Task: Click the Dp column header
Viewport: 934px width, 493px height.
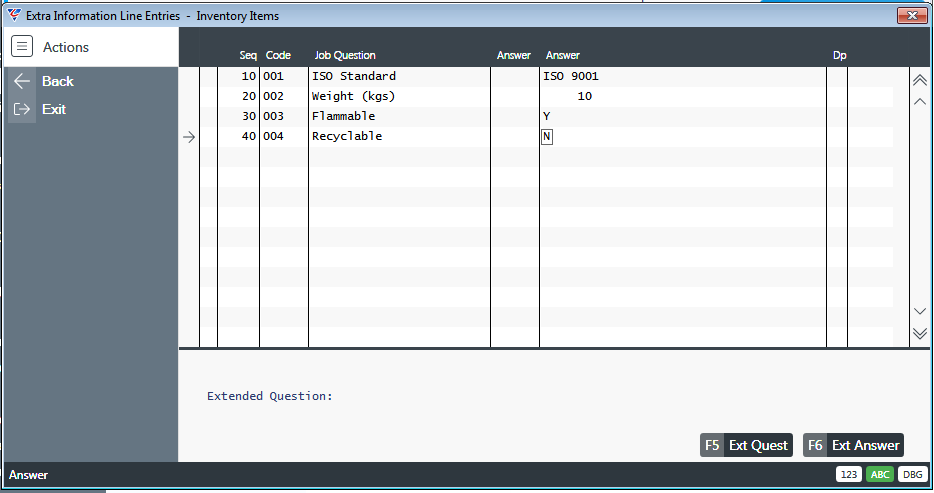Action: 840,55
